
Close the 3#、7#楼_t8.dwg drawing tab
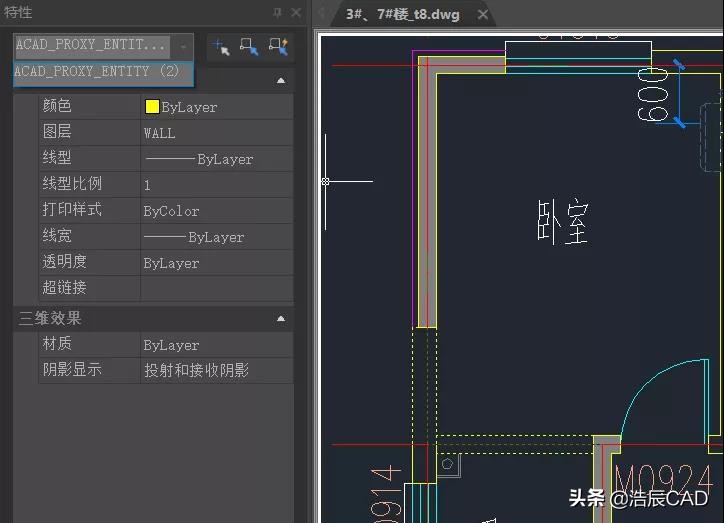(483, 14)
